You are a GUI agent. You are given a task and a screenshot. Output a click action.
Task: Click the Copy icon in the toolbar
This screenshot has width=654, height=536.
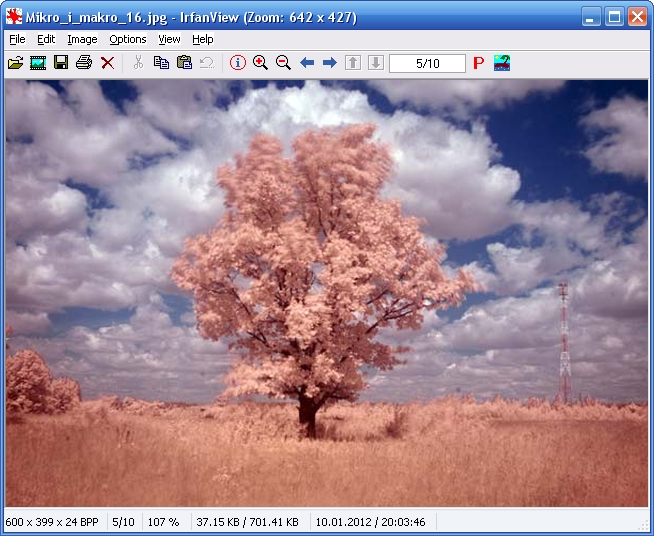[x=161, y=63]
